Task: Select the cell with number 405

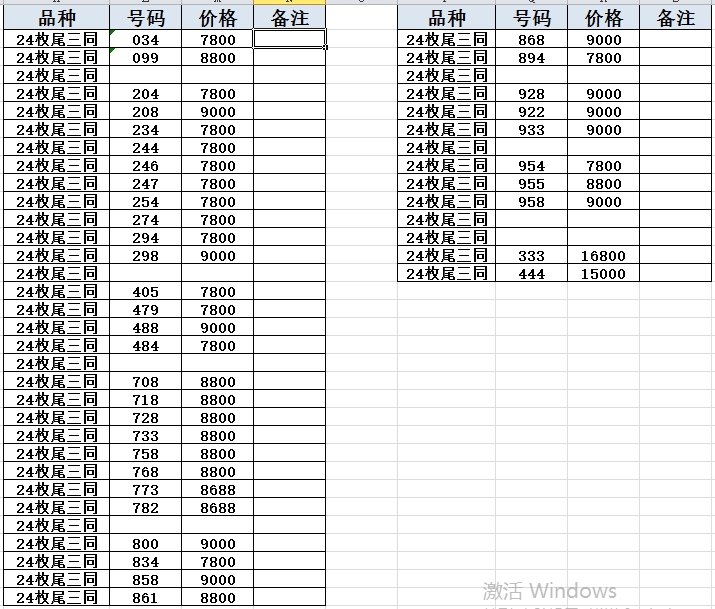Action: pyautogui.click(x=145, y=292)
